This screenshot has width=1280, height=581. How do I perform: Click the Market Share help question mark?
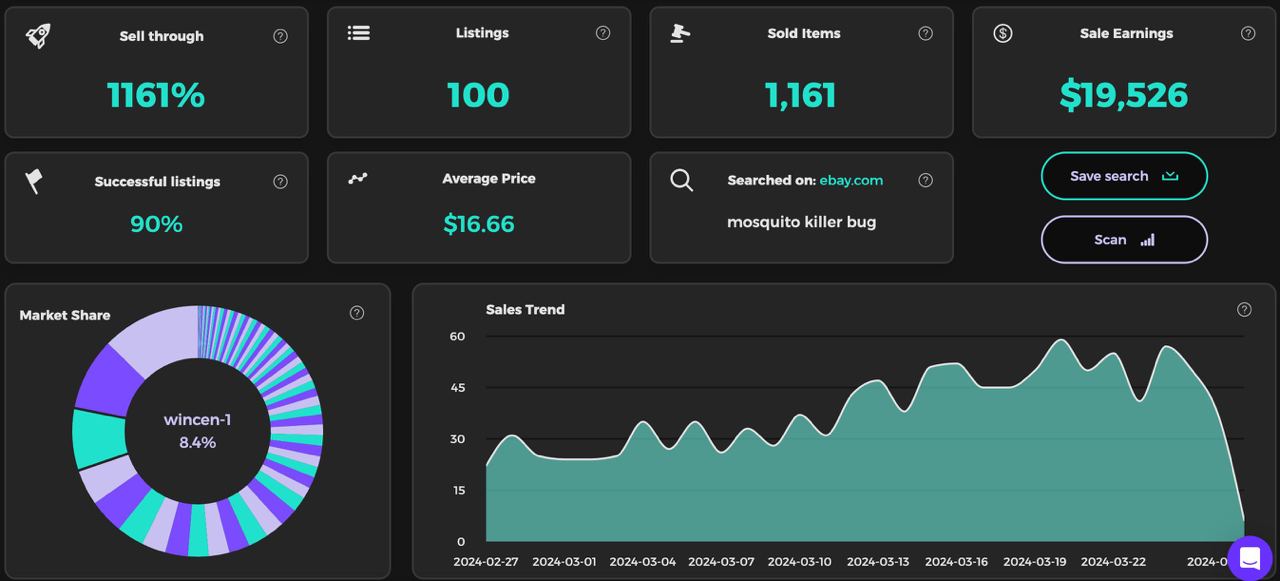(357, 313)
